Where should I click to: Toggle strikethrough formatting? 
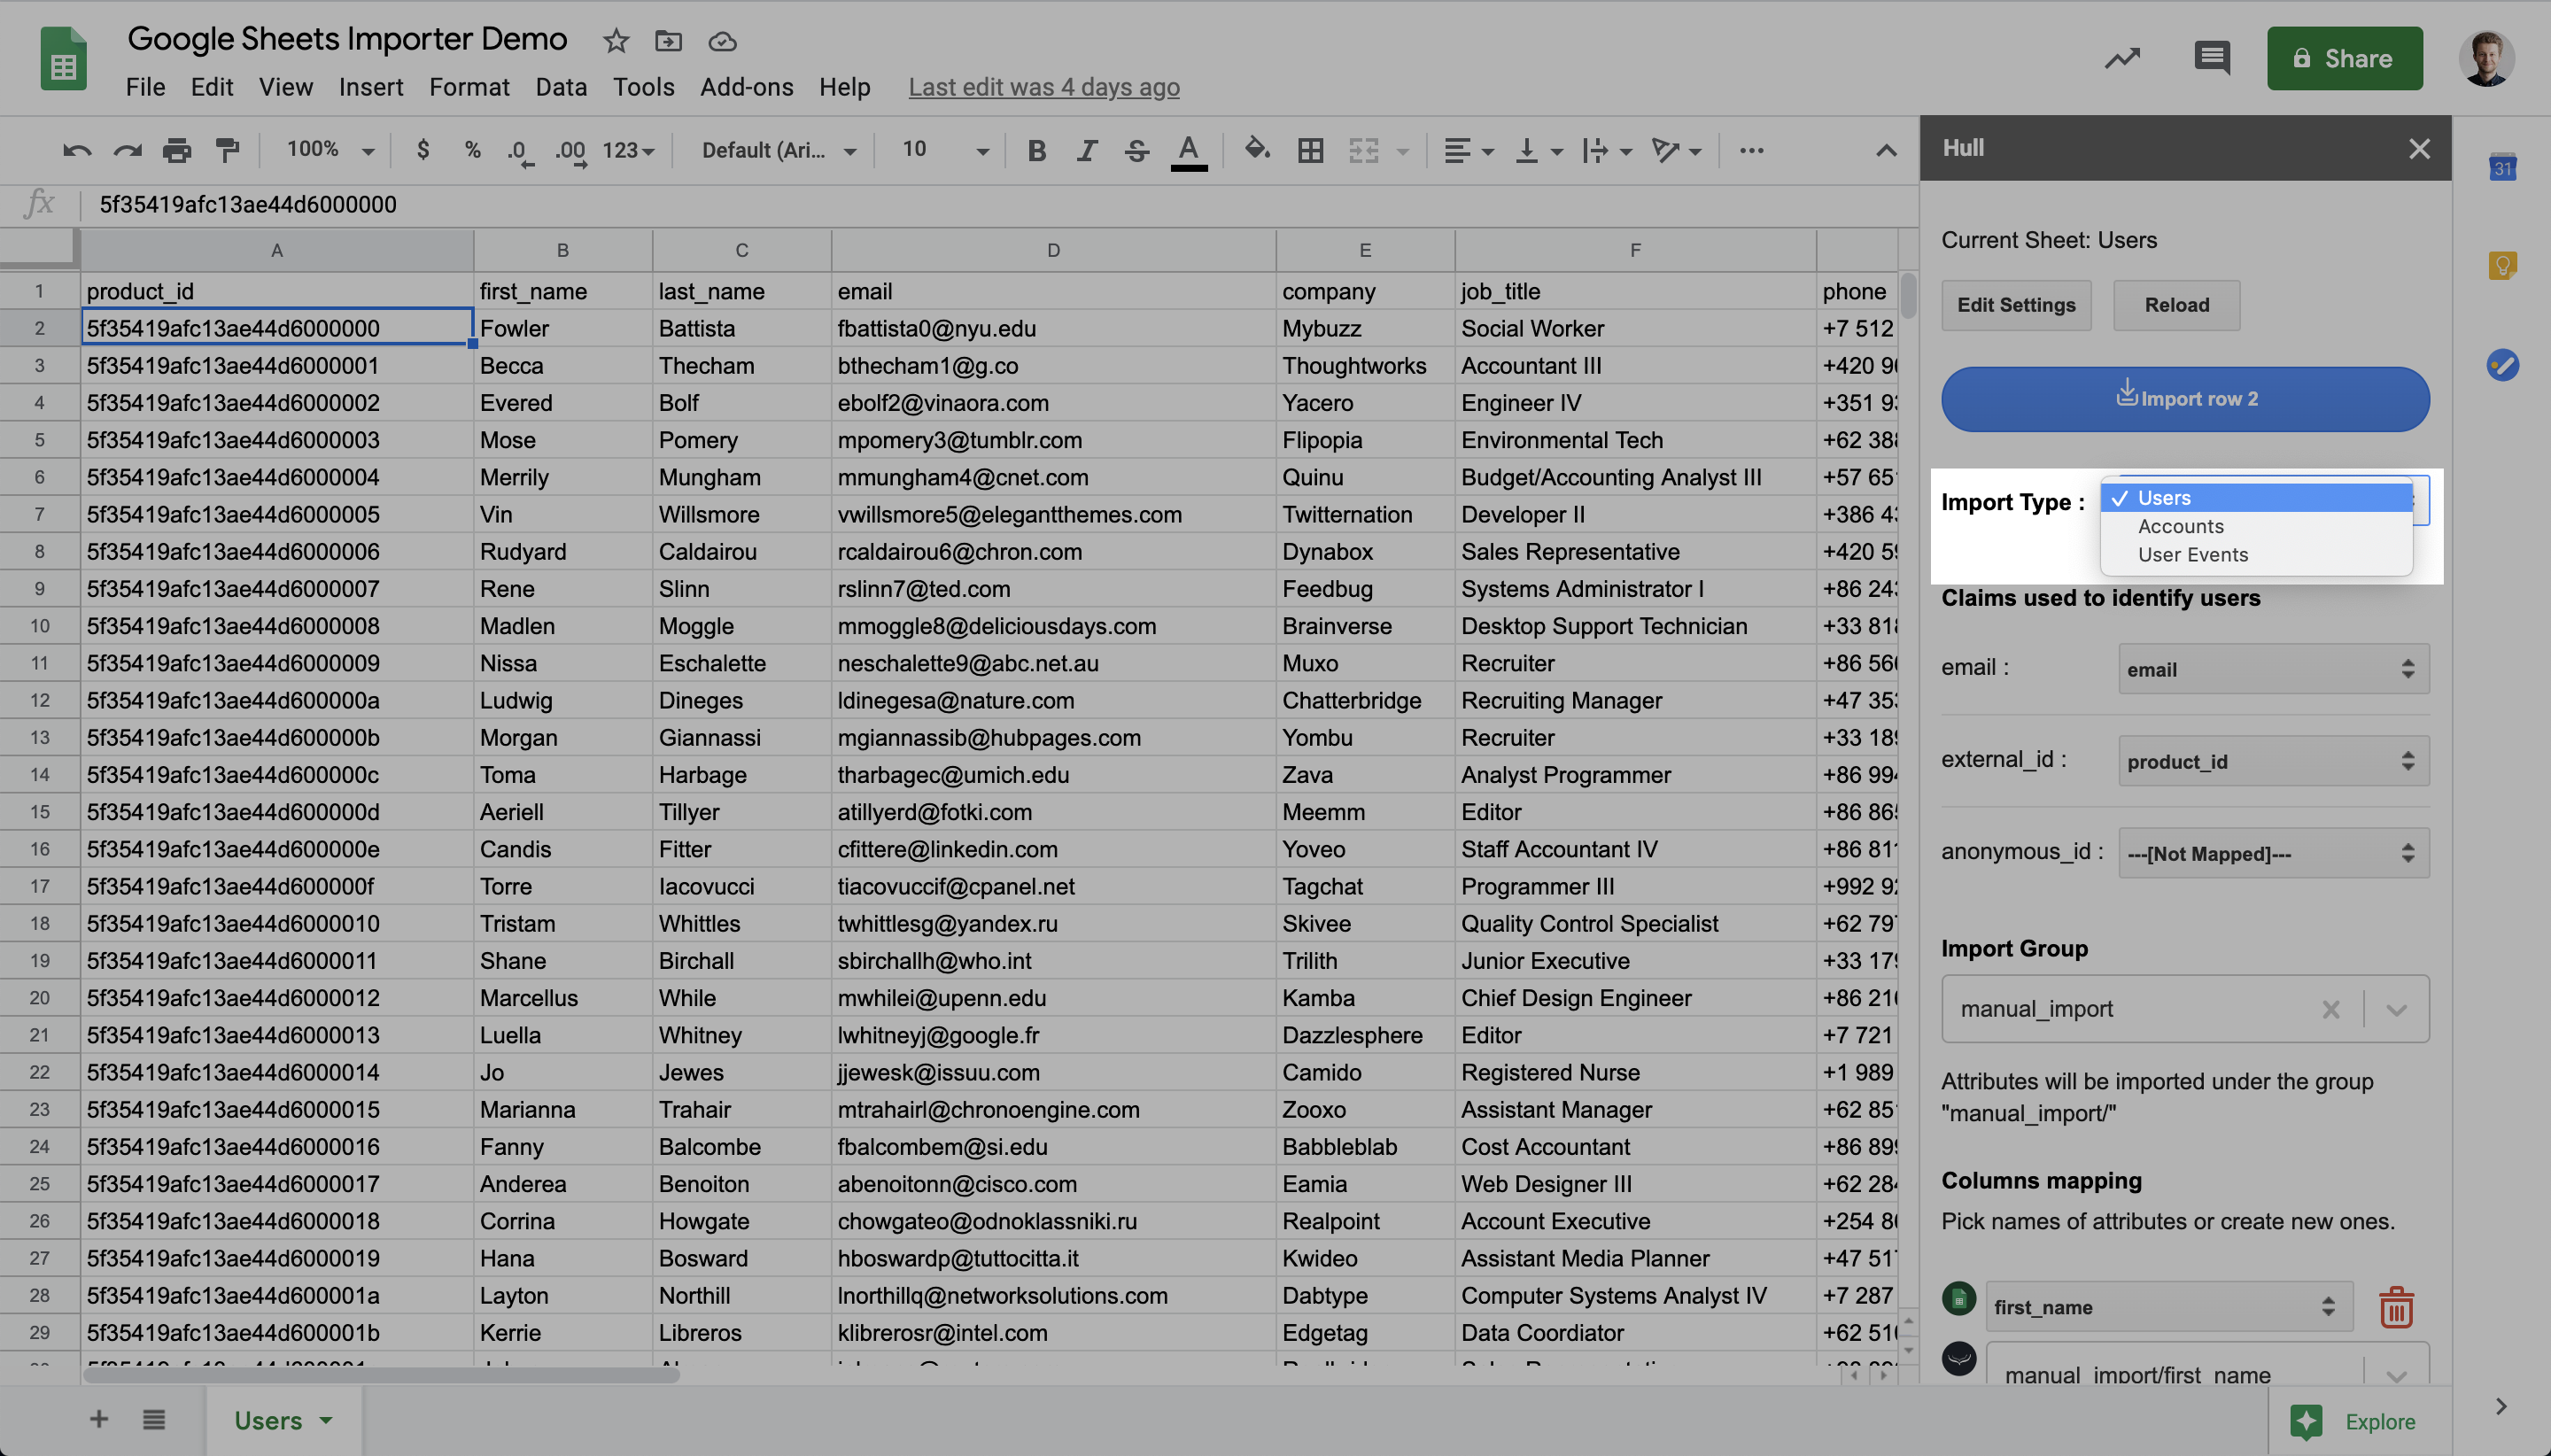coord(1136,150)
